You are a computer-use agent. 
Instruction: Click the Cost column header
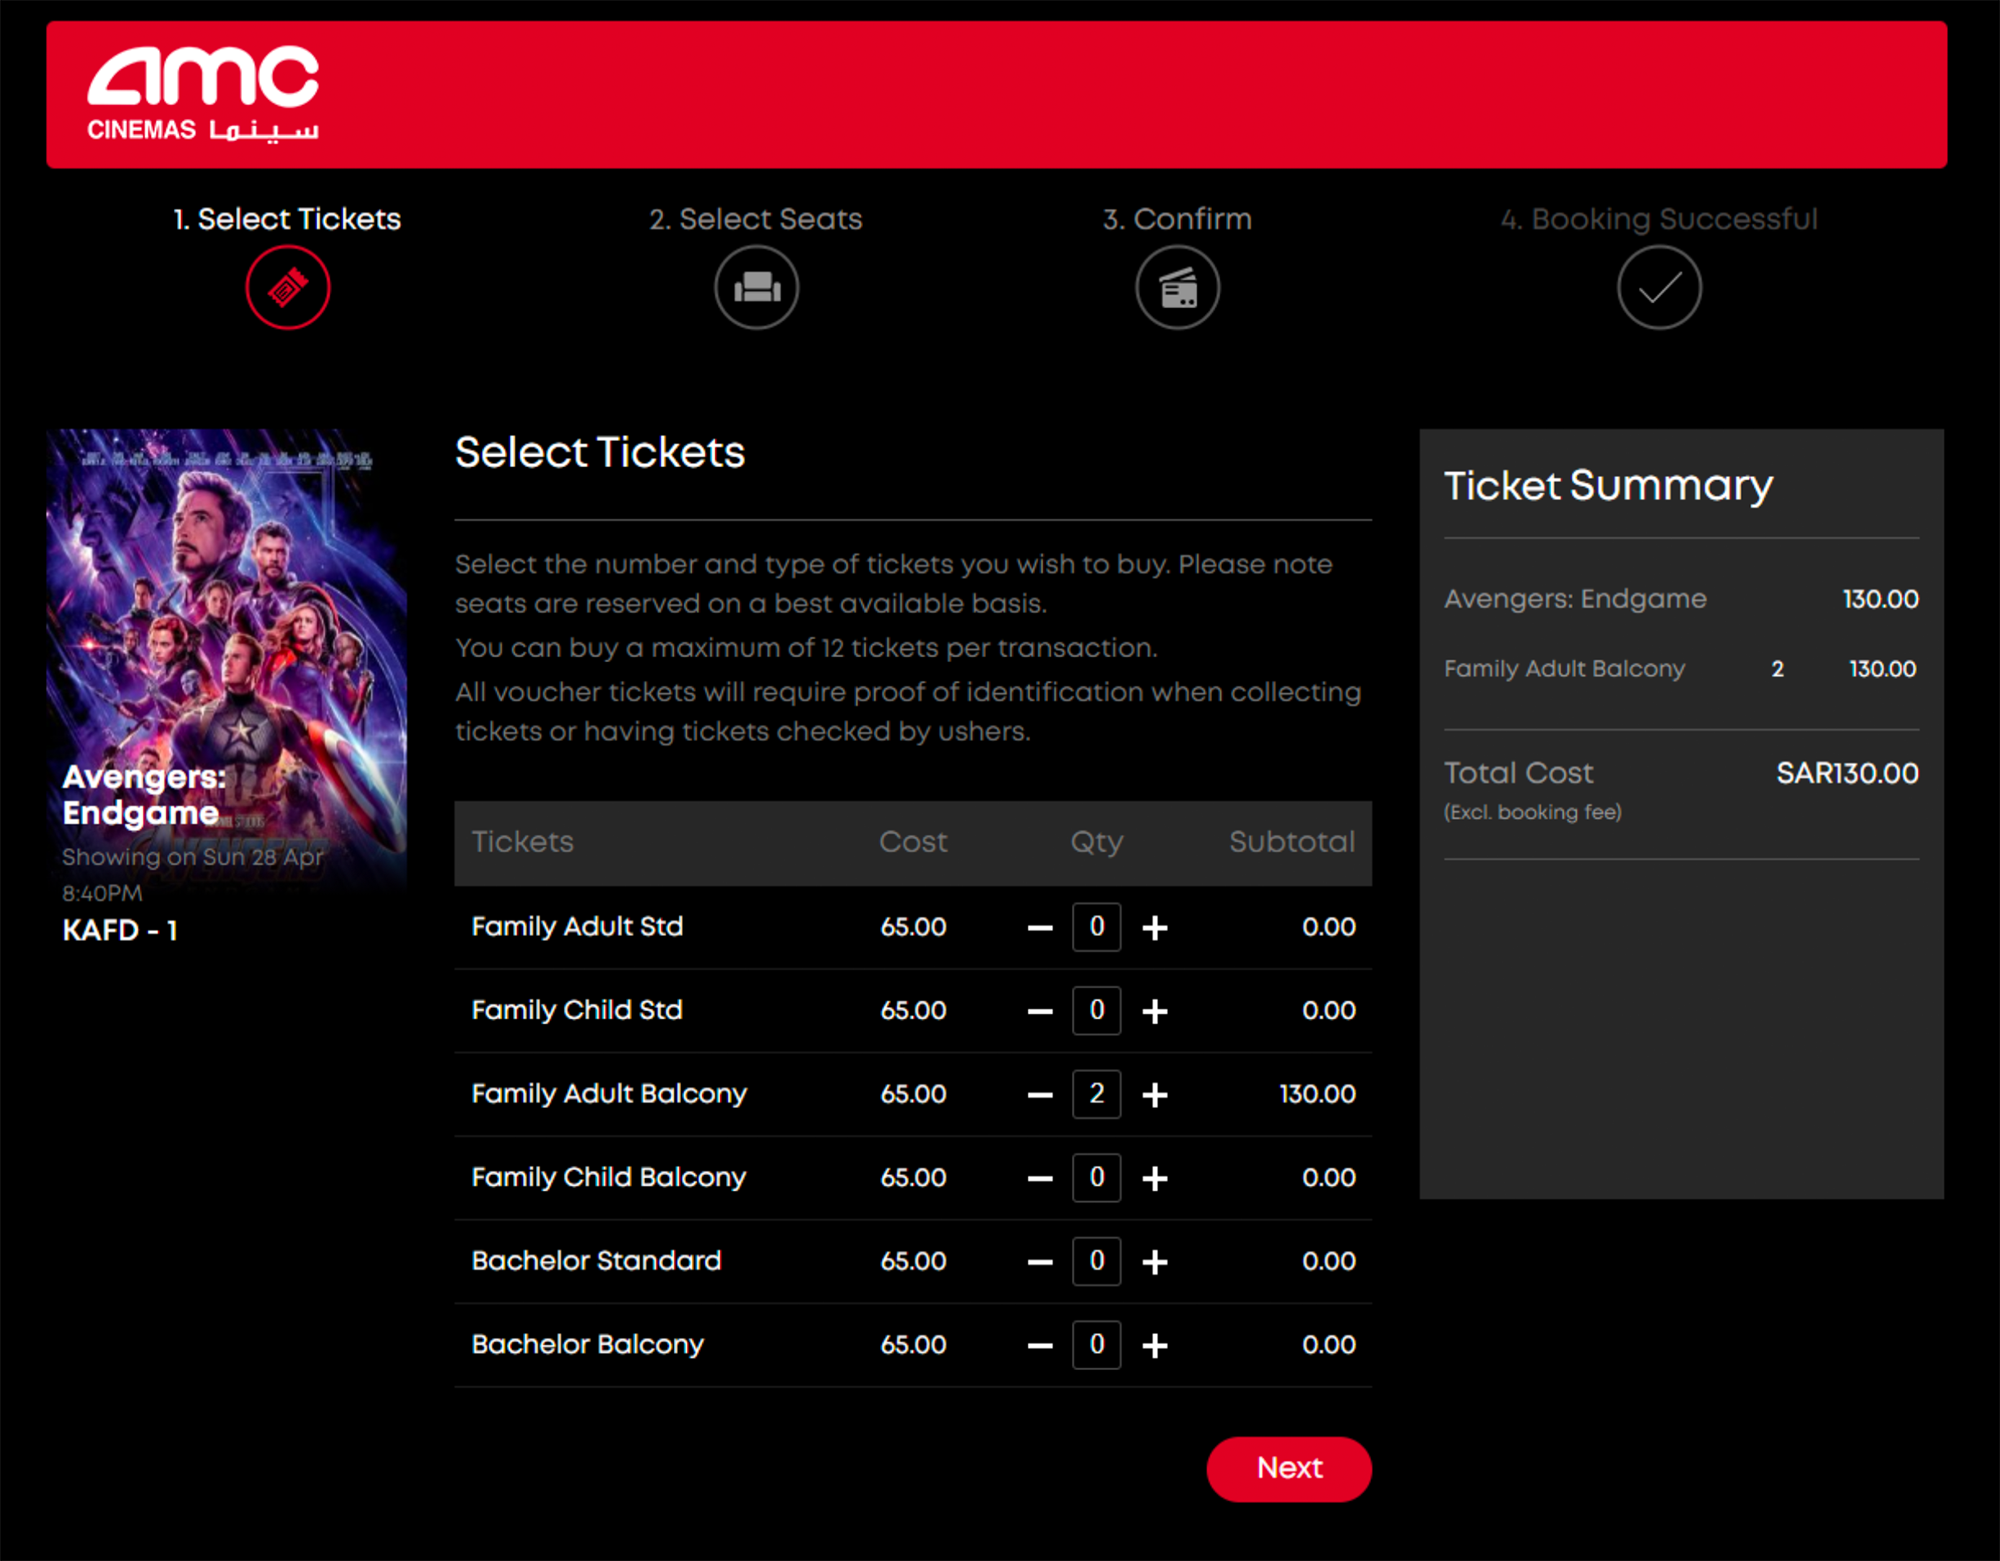[x=913, y=842]
